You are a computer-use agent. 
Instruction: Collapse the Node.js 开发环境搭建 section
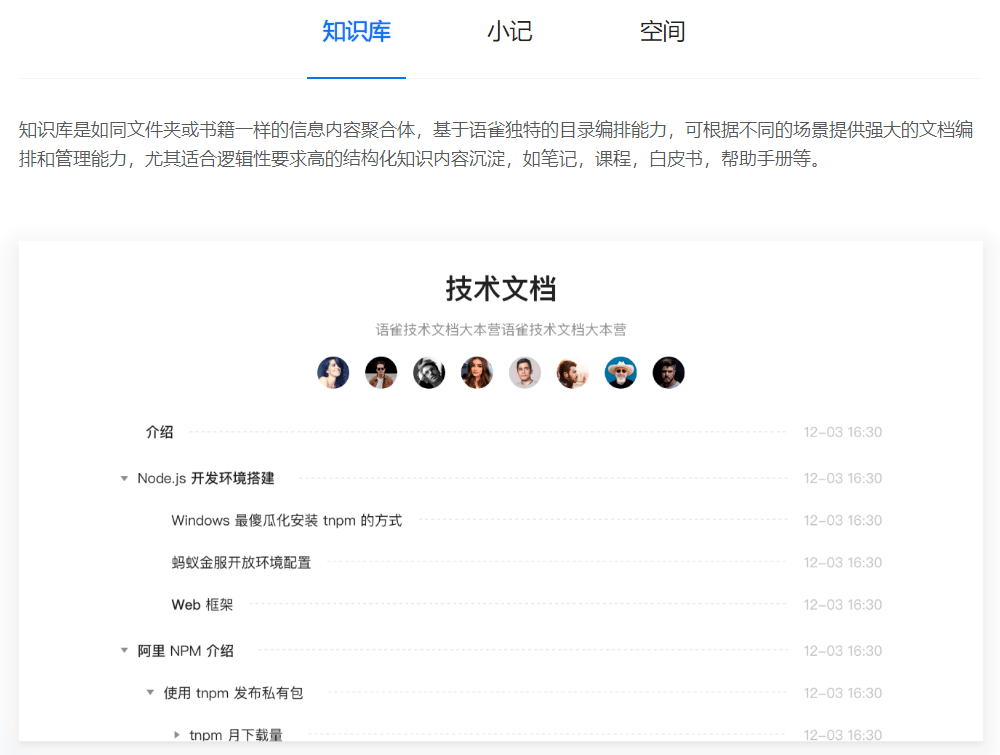(x=123, y=478)
